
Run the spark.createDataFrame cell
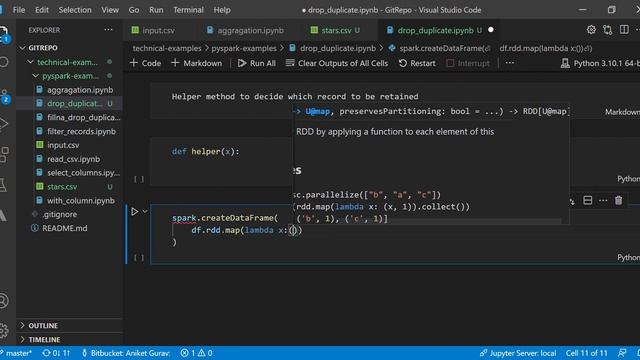135,211
